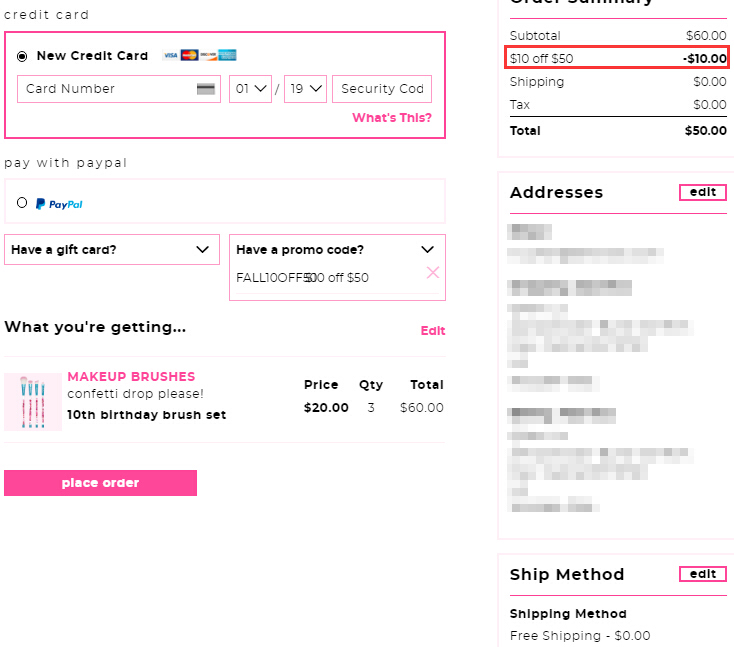Image resolution: width=734 pixels, height=647 pixels.
Task: Open the makeup brush set thumbnail
Action: 33,402
